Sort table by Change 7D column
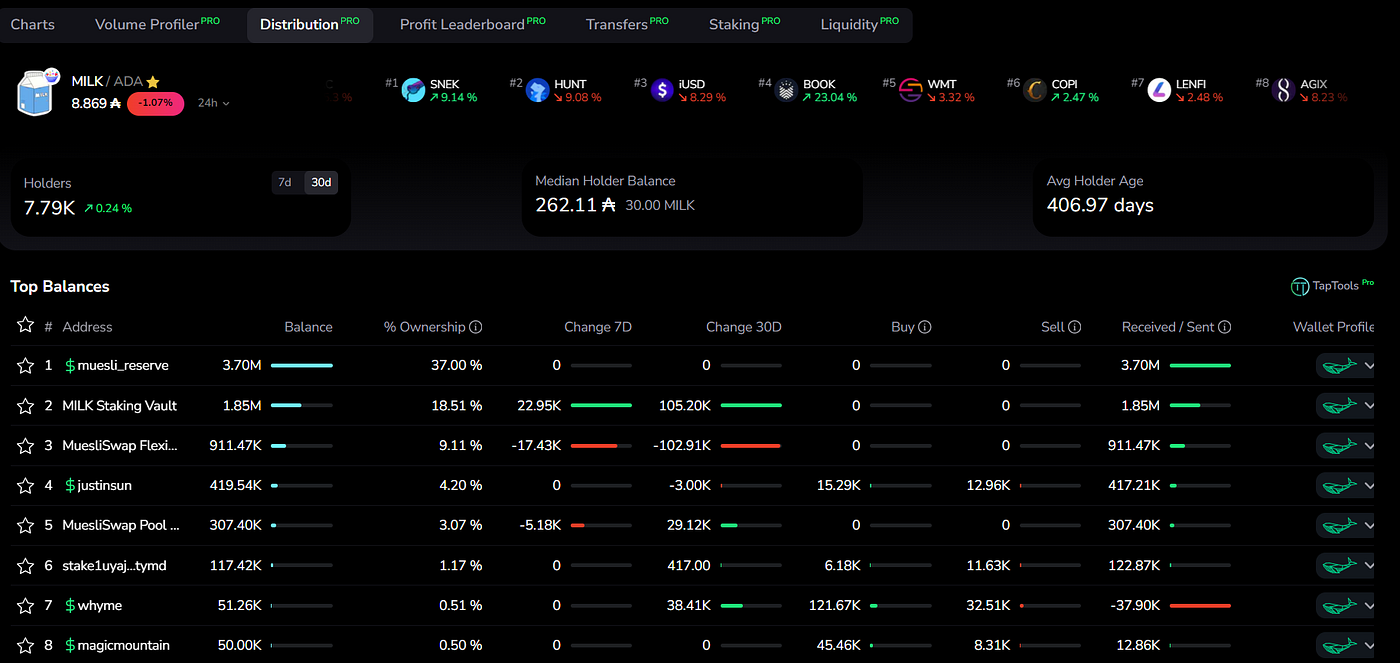Viewport: 1400px width, 663px height. (598, 327)
